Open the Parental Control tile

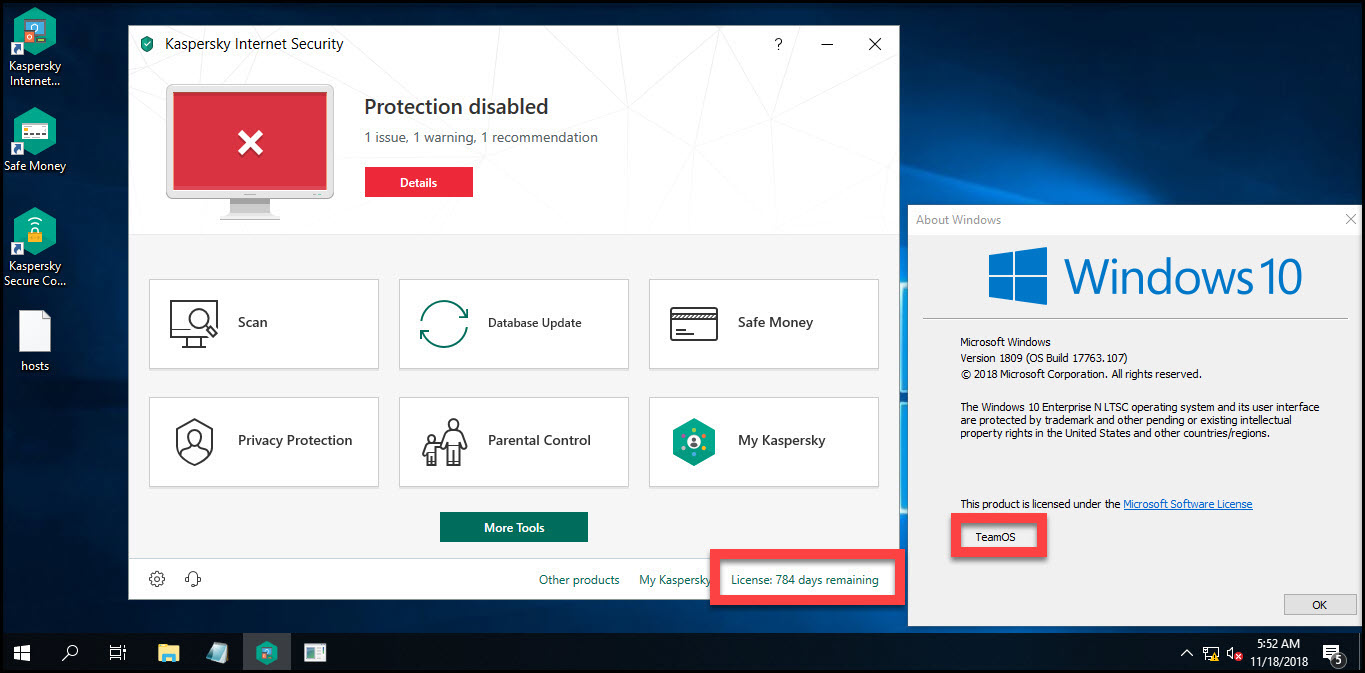pyautogui.click(x=514, y=442)
